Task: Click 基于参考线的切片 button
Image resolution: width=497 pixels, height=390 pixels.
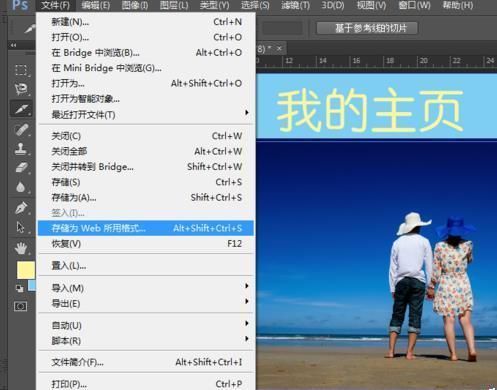Action: click(x=367, y=28)
